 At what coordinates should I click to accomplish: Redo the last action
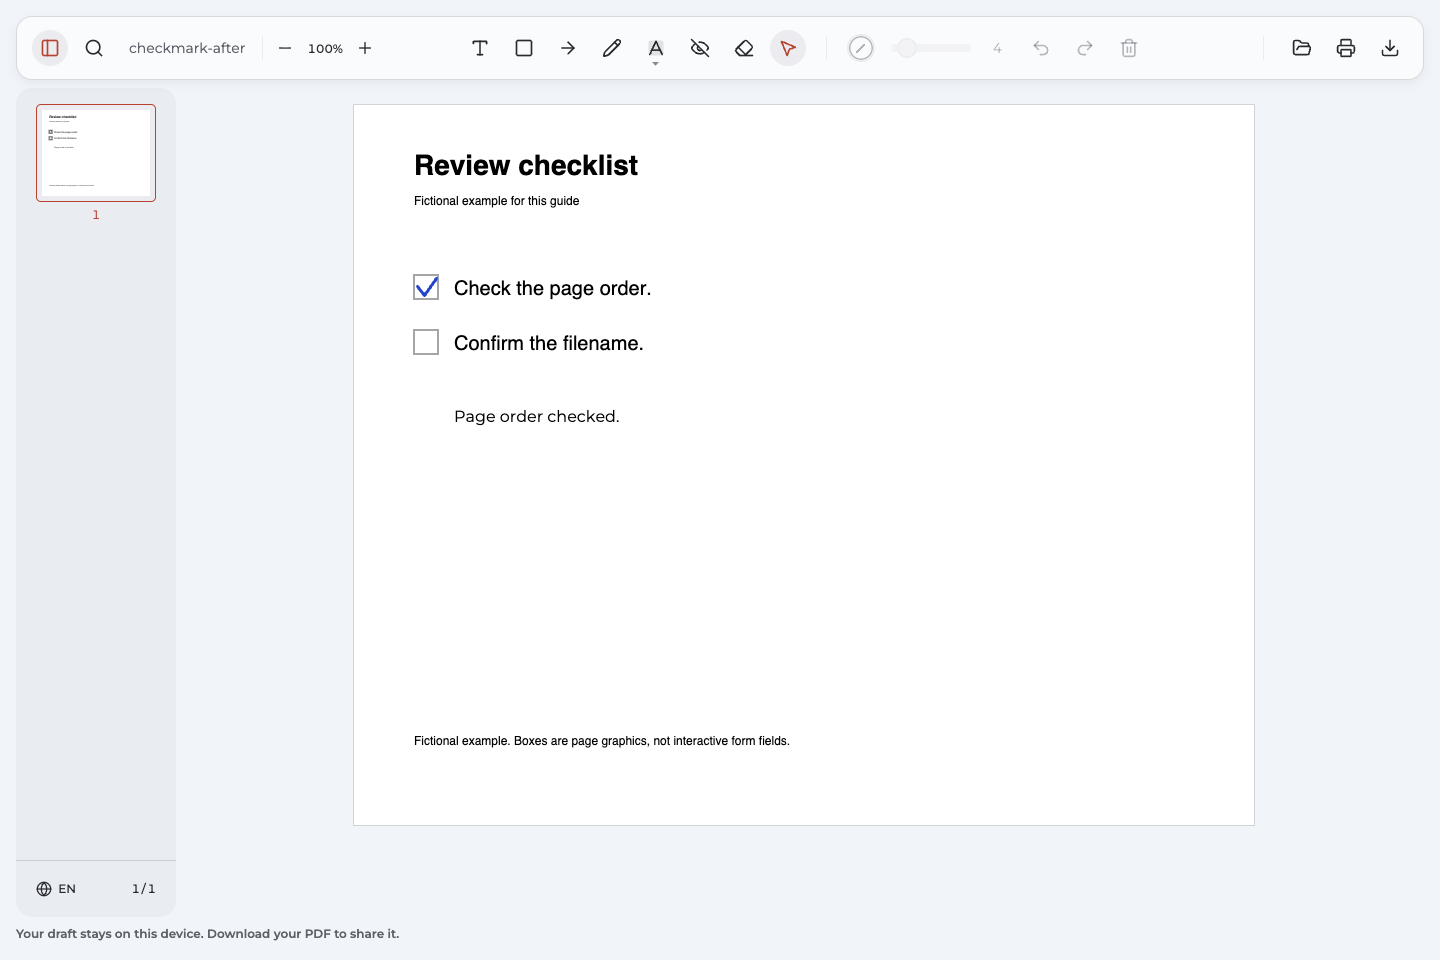[1085, 48]
